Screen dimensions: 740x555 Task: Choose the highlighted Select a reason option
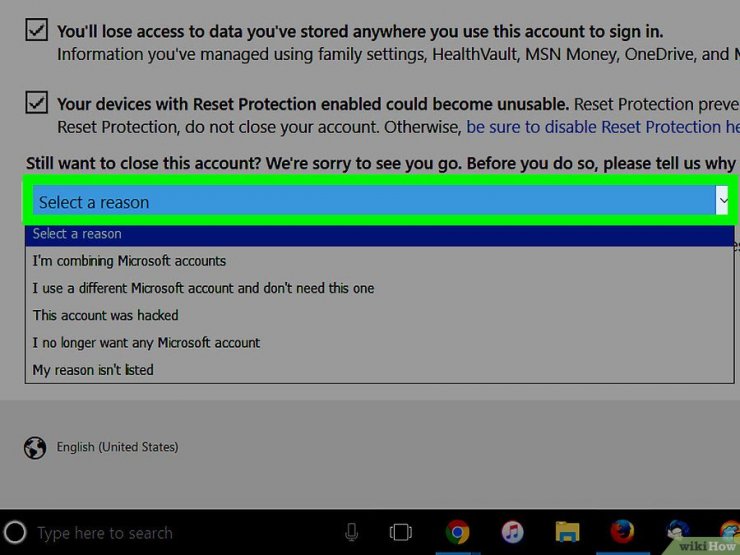click(379, 235)
